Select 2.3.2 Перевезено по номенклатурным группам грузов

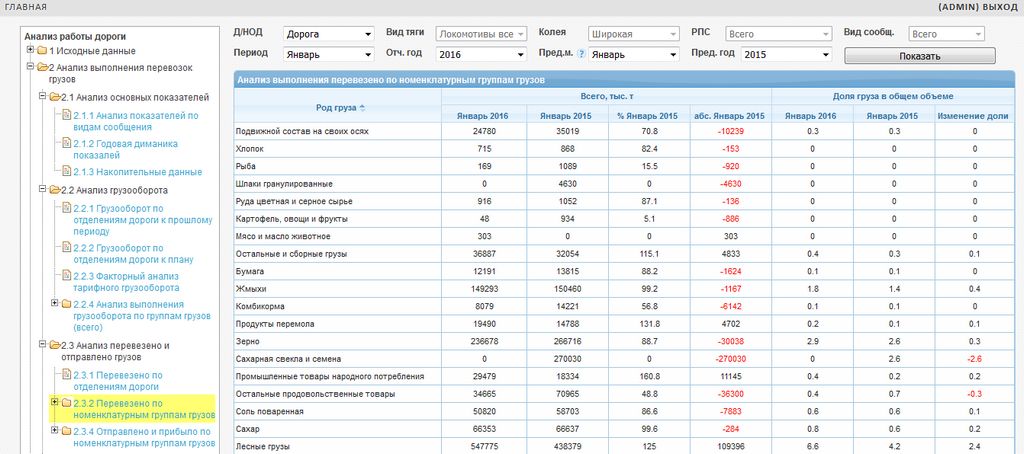tap(144, 409)
